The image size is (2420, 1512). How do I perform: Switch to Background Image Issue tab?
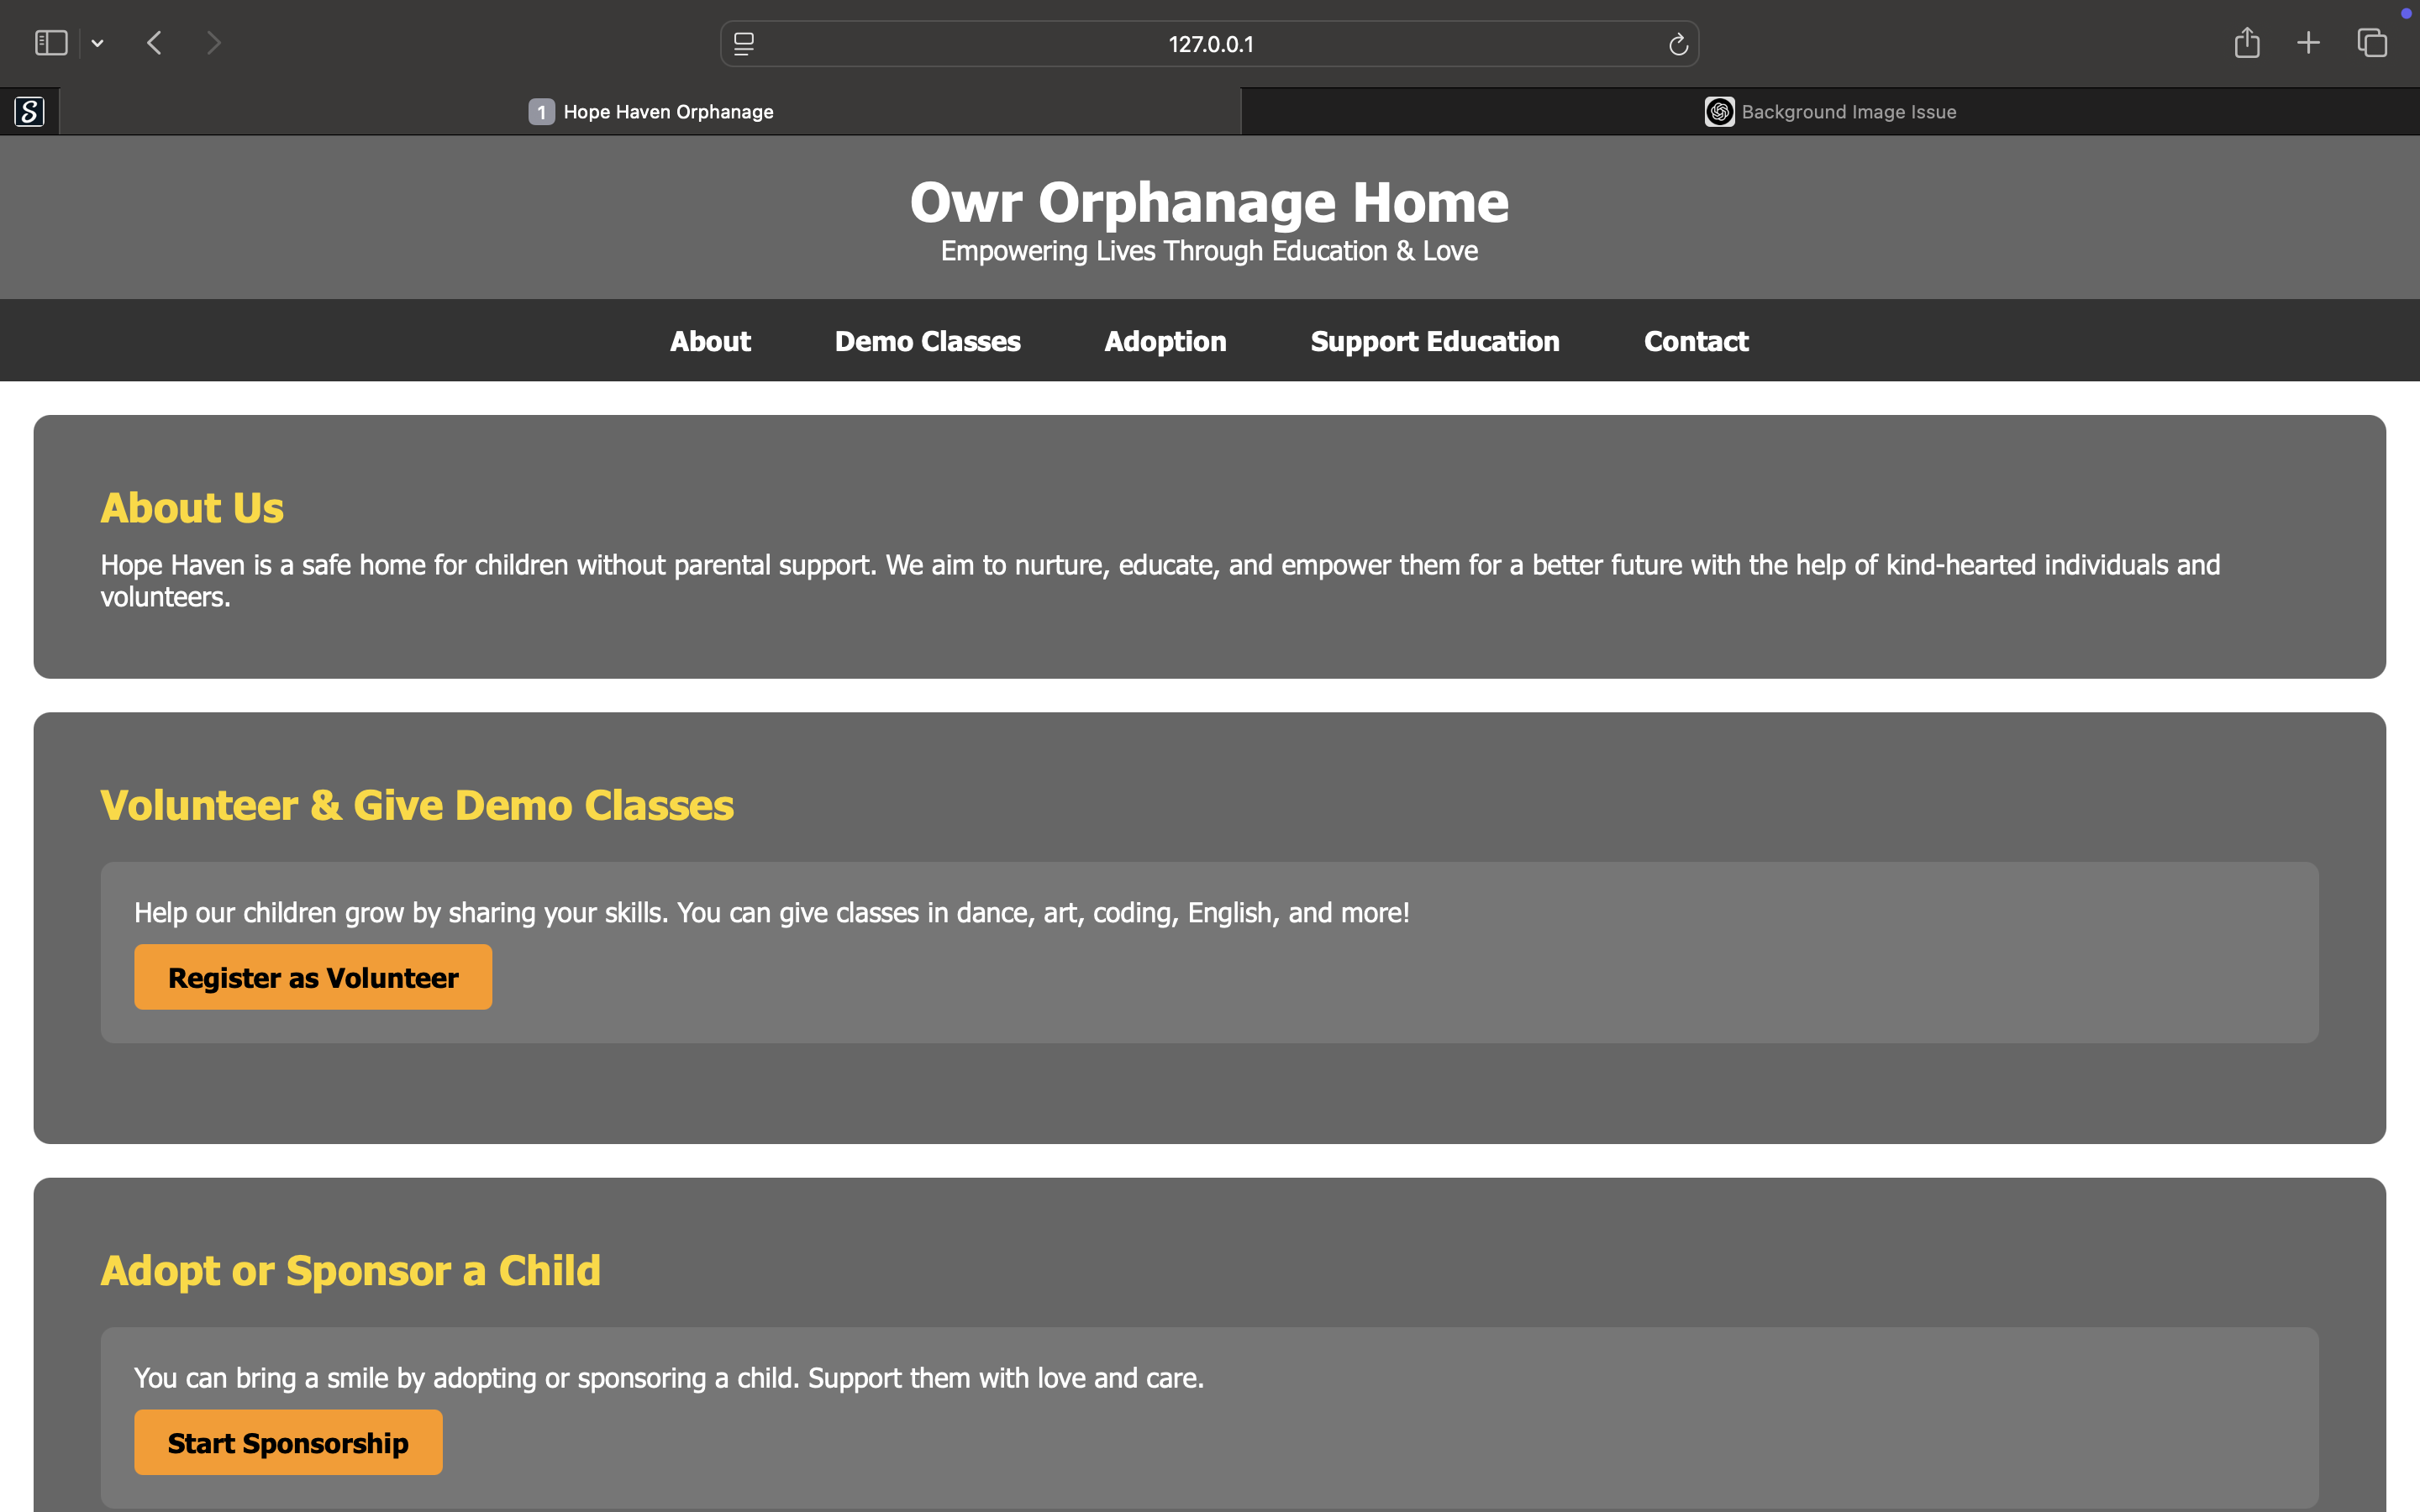point(1830,111)
